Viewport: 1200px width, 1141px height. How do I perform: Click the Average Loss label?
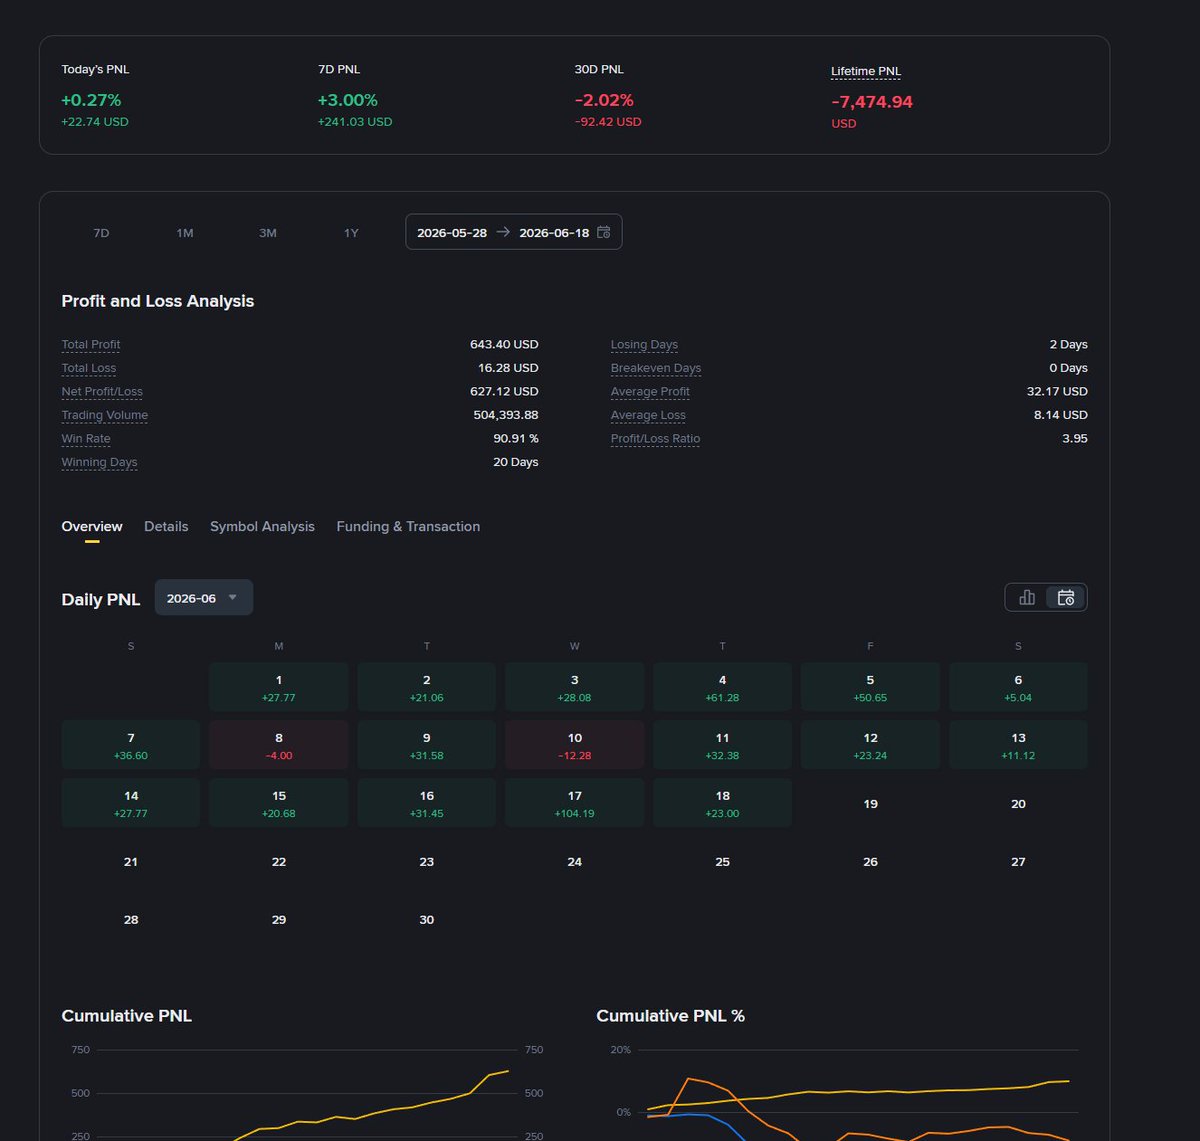(x=648, y=415)
